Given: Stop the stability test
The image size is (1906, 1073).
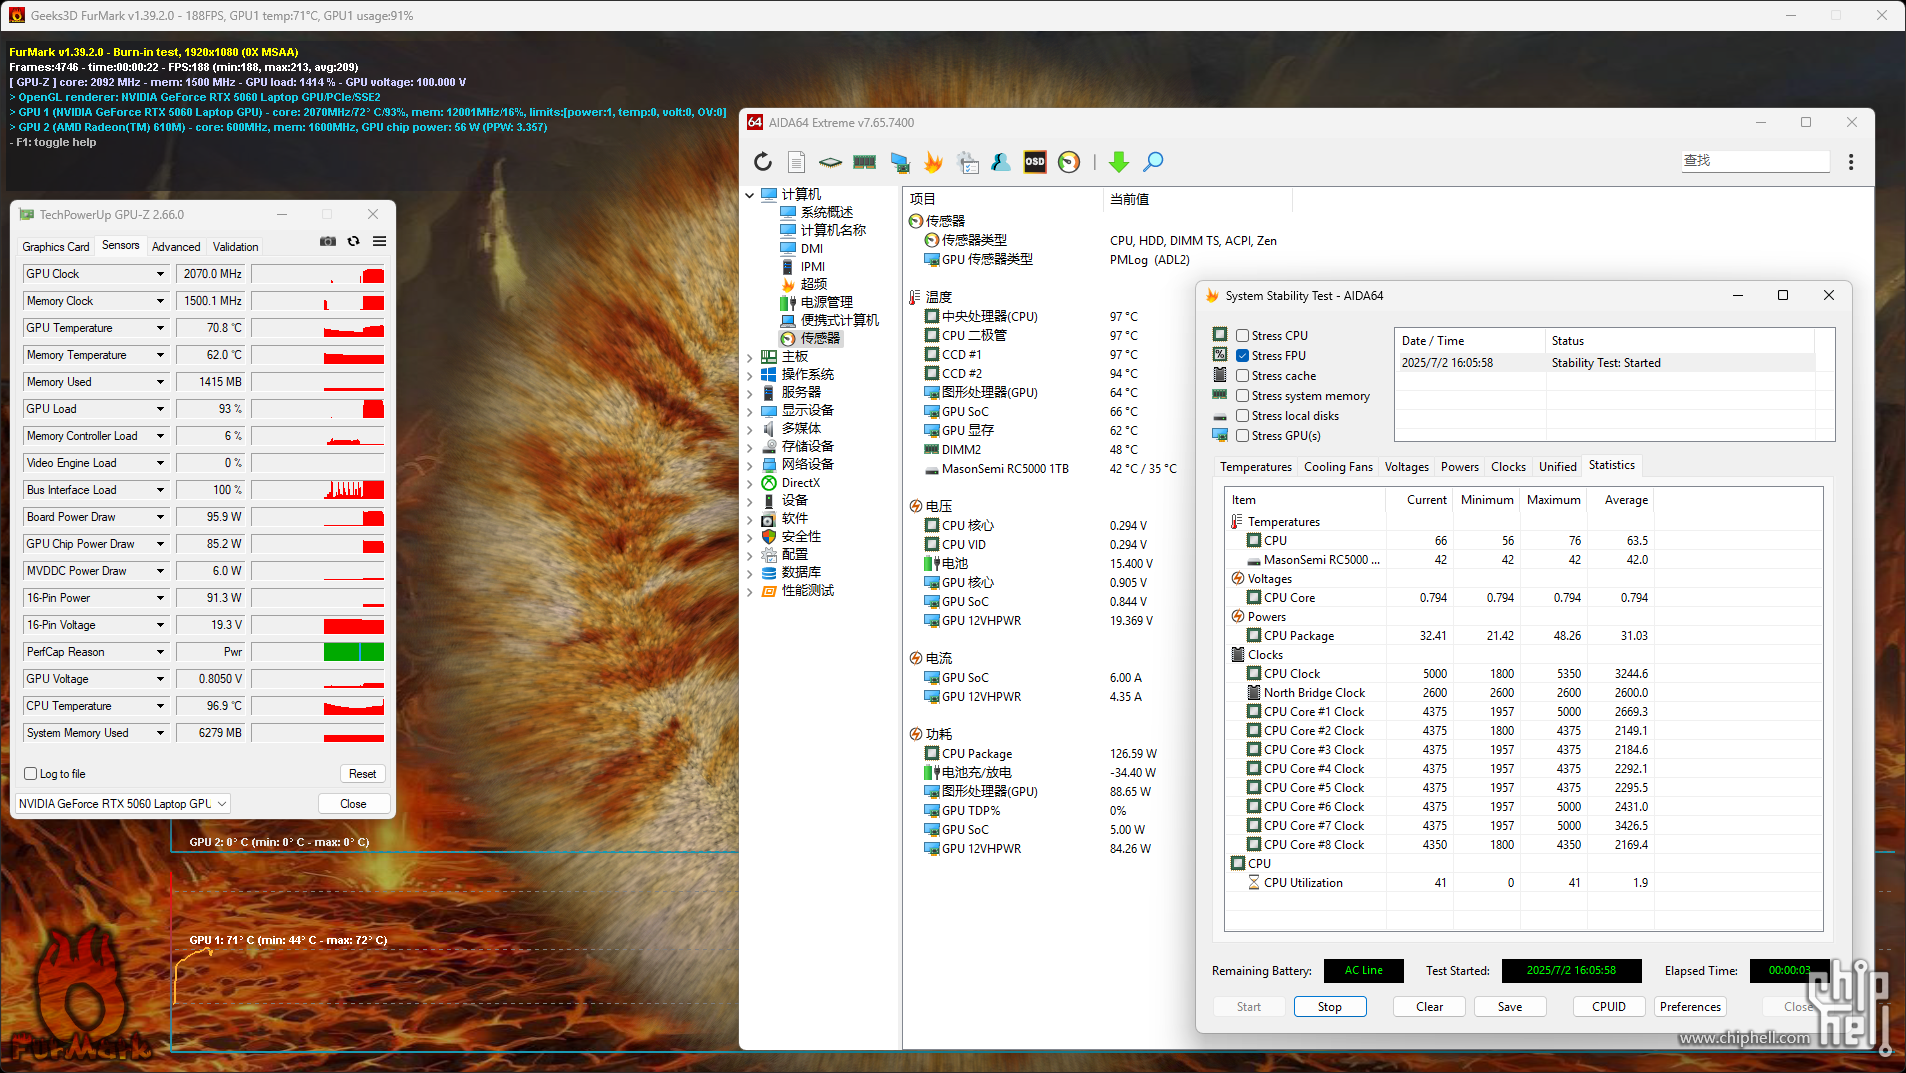Looking at the screenshot, I should [x=1330, y=1007].
